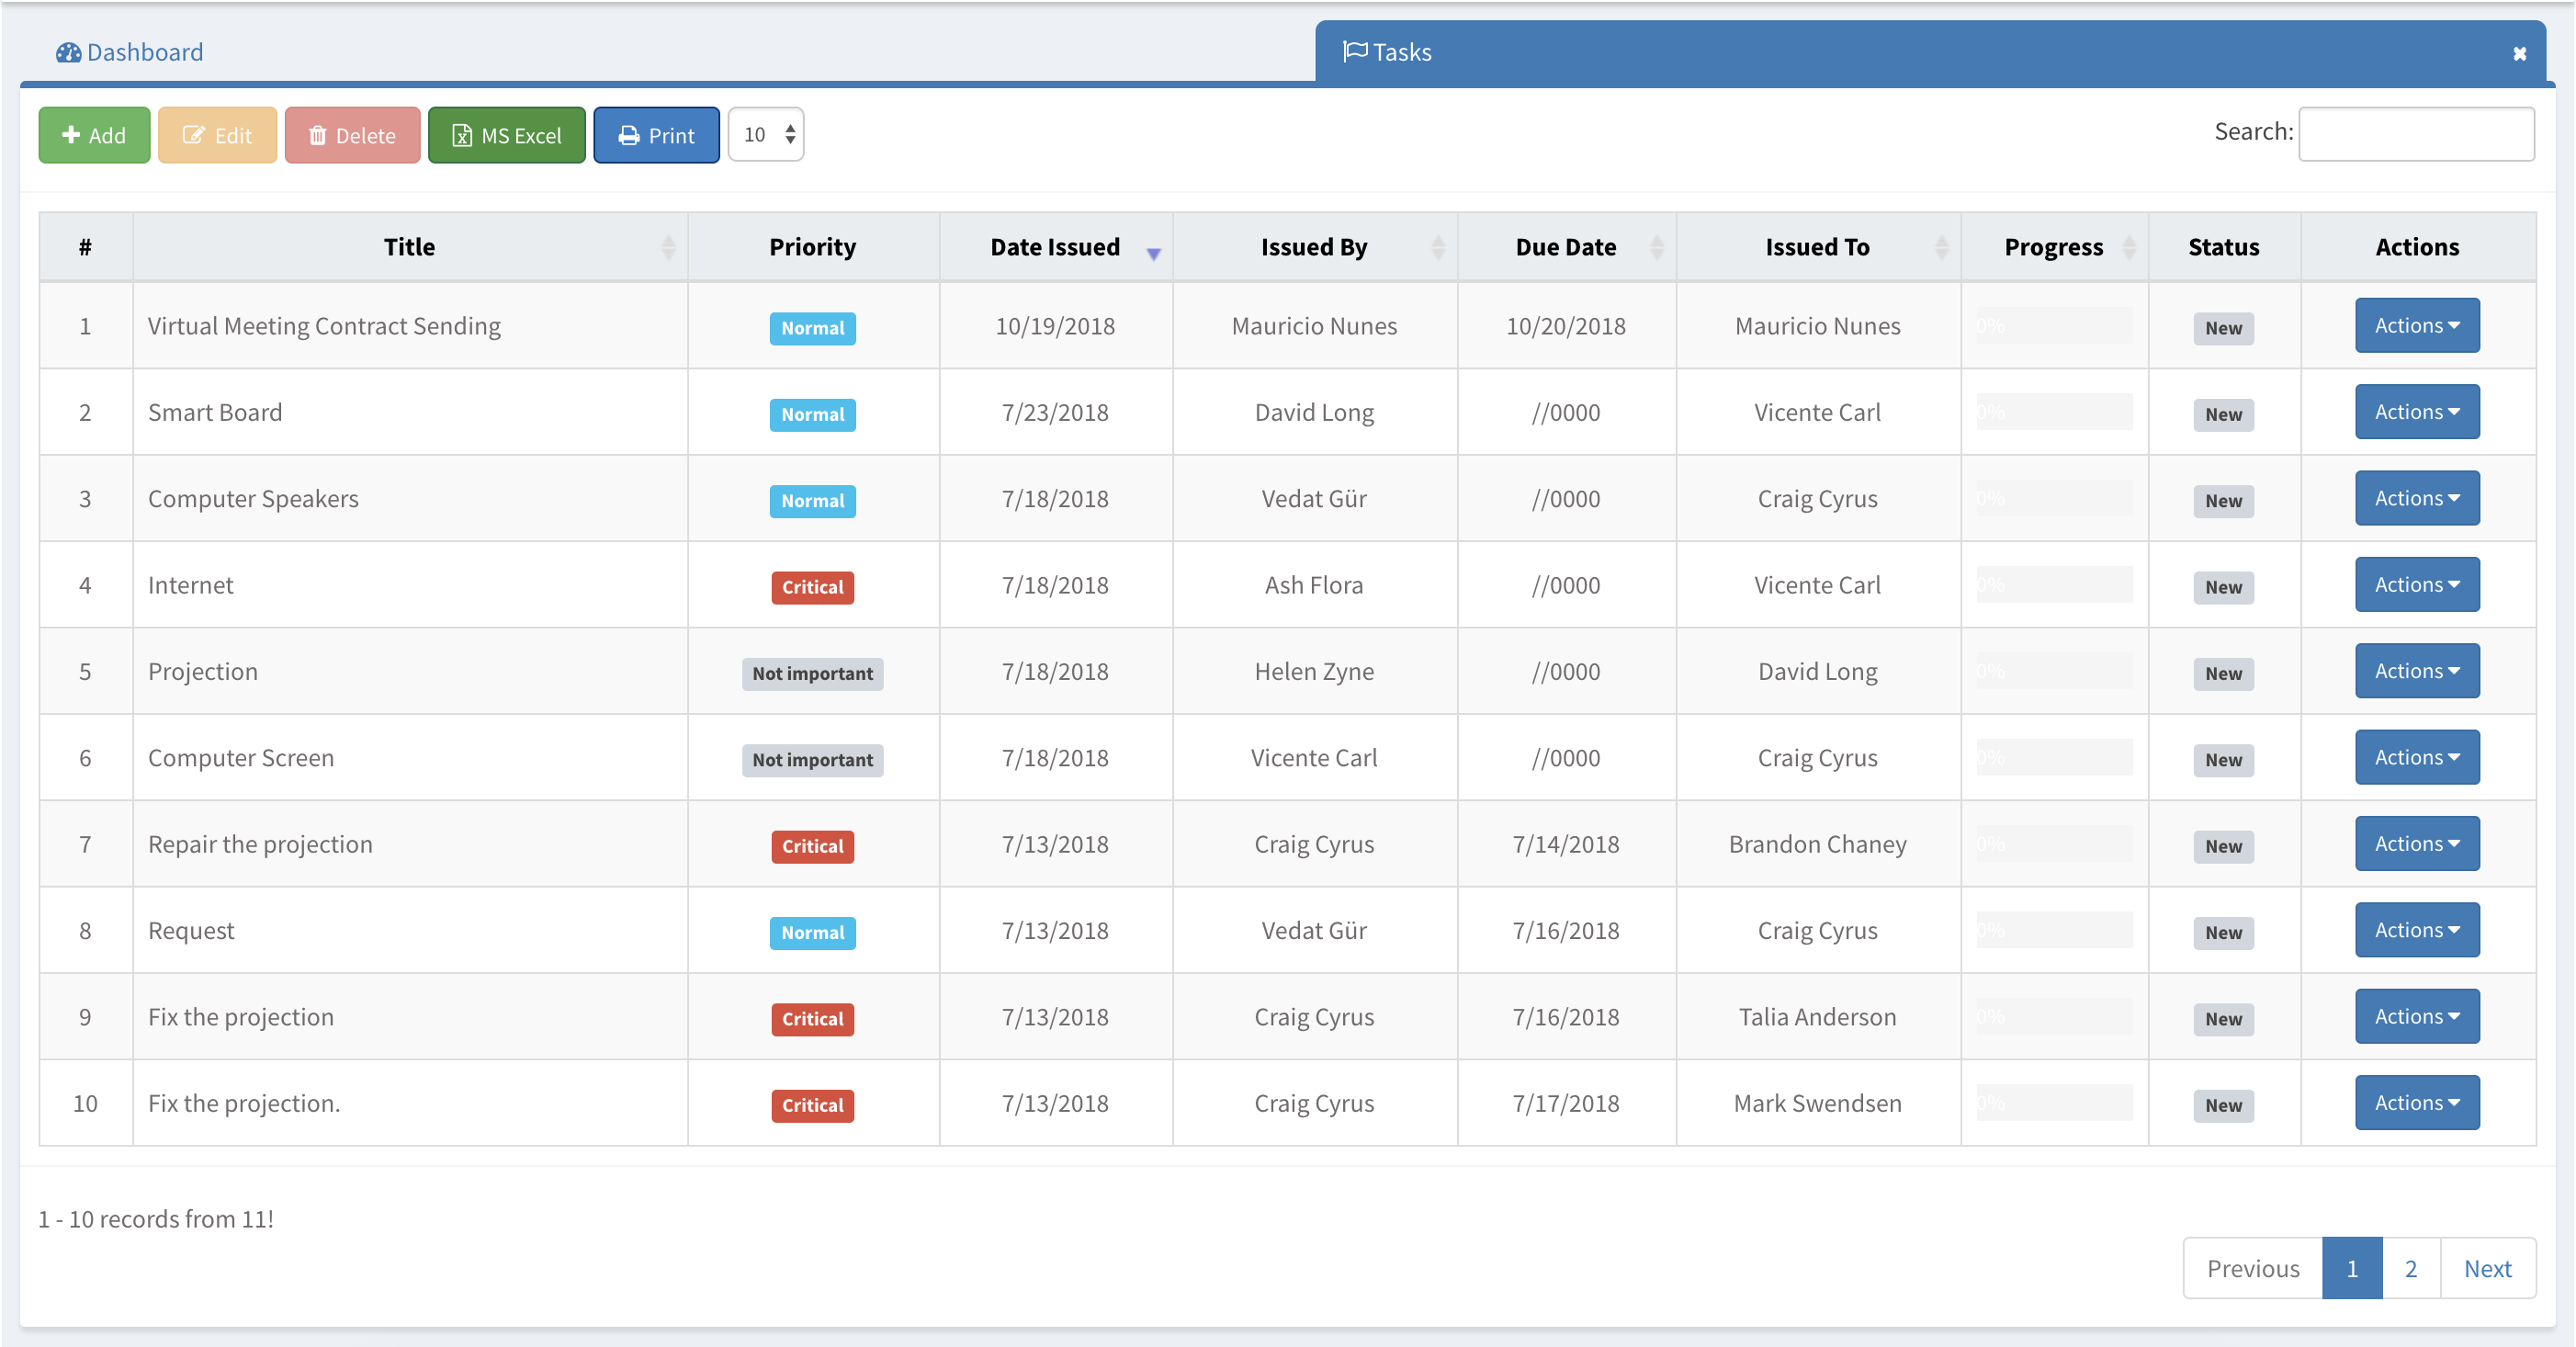Open records-per-page selector showing 10
This screenshot has width=2576, height=1347.
766,134
